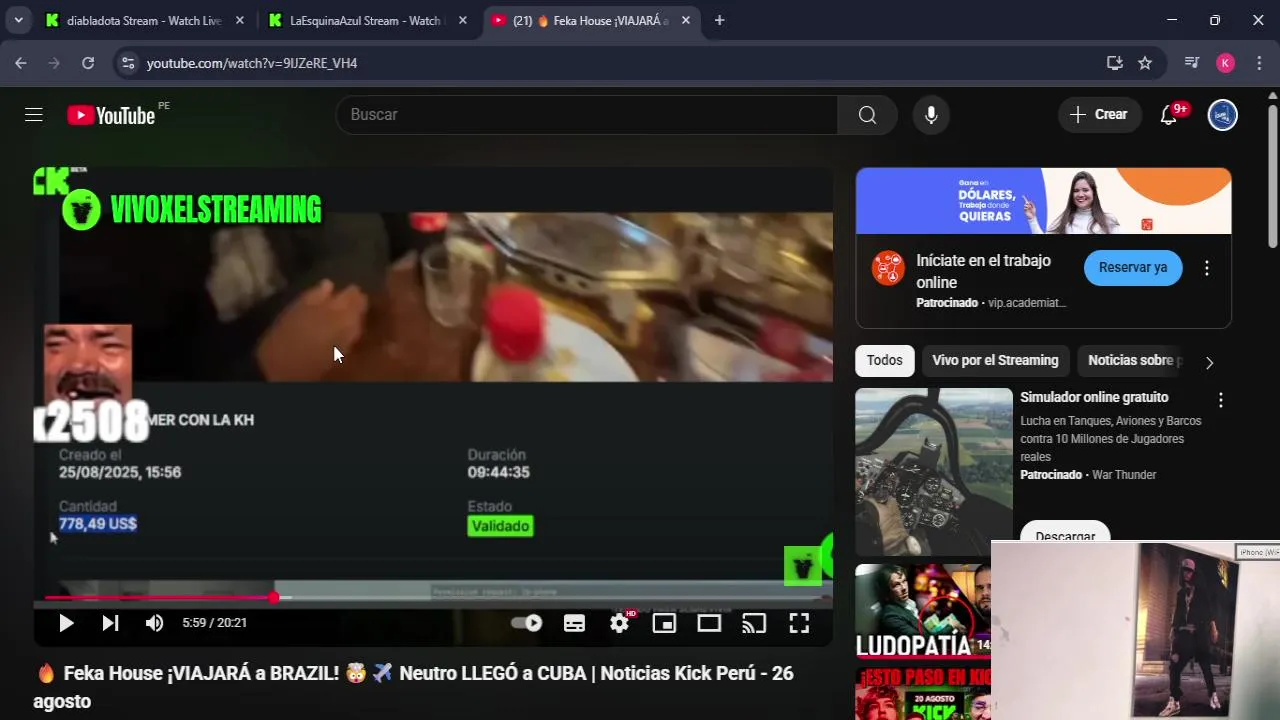Click the search magnifier button
Viewport: 1280px width, 720px height.
867,115
